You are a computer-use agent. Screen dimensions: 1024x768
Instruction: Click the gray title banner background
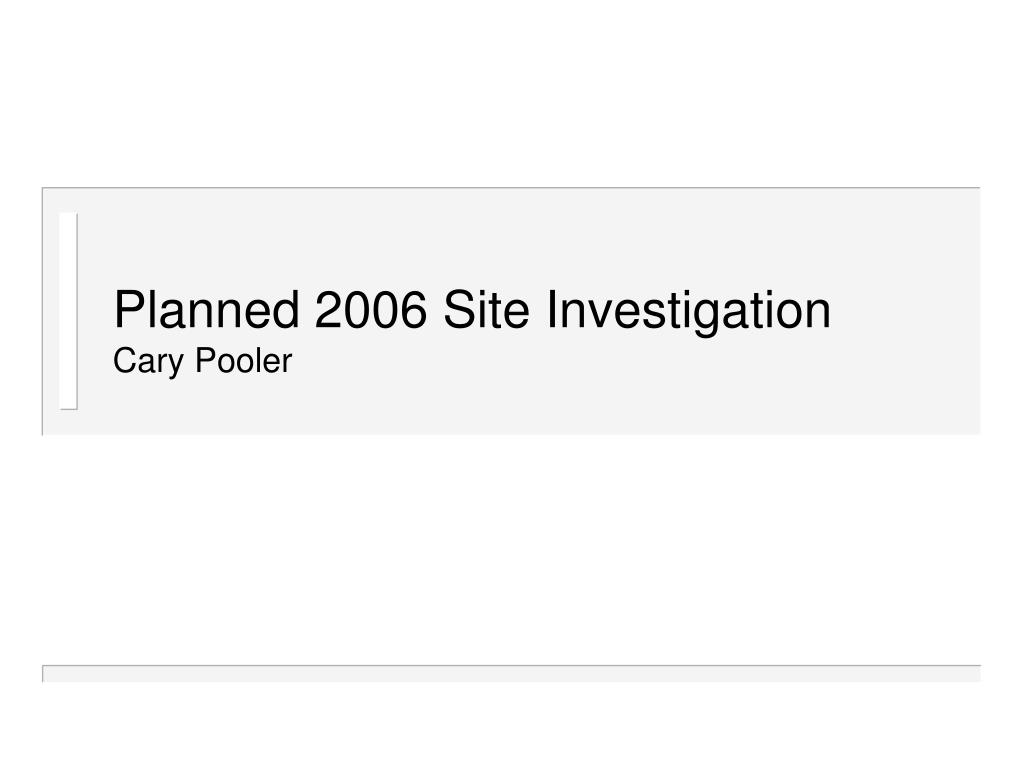click(511, 312)
